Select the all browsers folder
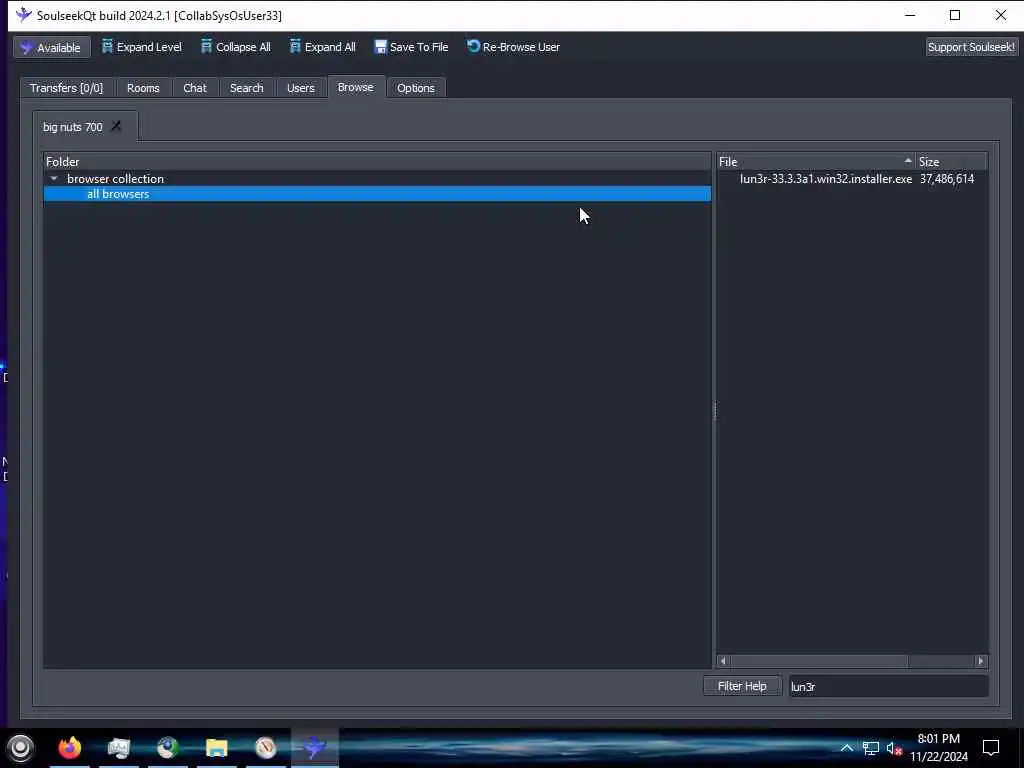1024x768 pixels. click(377, 194)
